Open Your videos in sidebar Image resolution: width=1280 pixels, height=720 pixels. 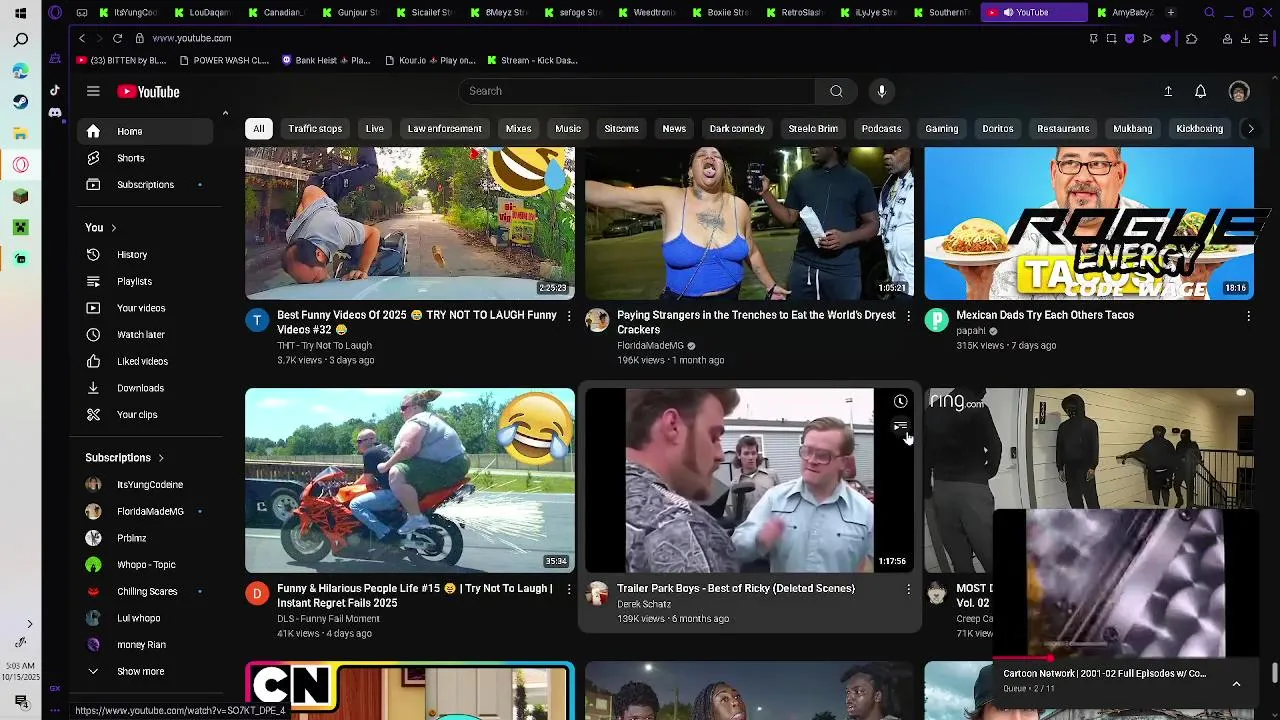pyautogui.click(x=145, y=308)
